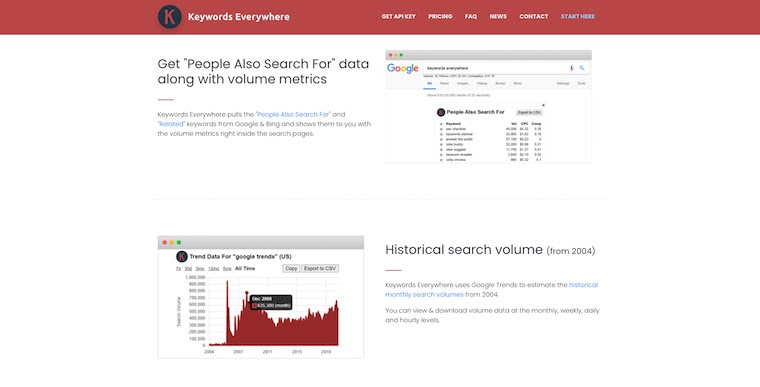
Task: Go to the PRICING page
Action: [x=440, y=16]
